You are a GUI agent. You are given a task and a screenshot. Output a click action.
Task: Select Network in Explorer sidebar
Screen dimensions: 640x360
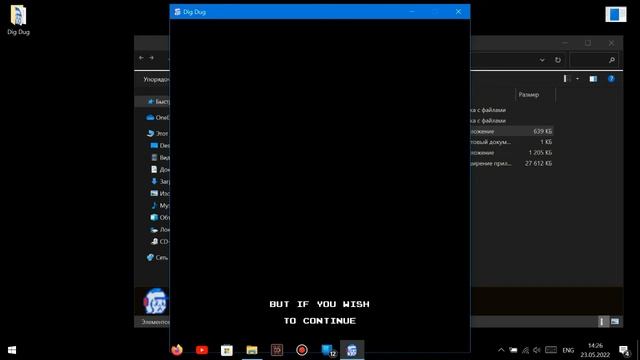point(158,257)
